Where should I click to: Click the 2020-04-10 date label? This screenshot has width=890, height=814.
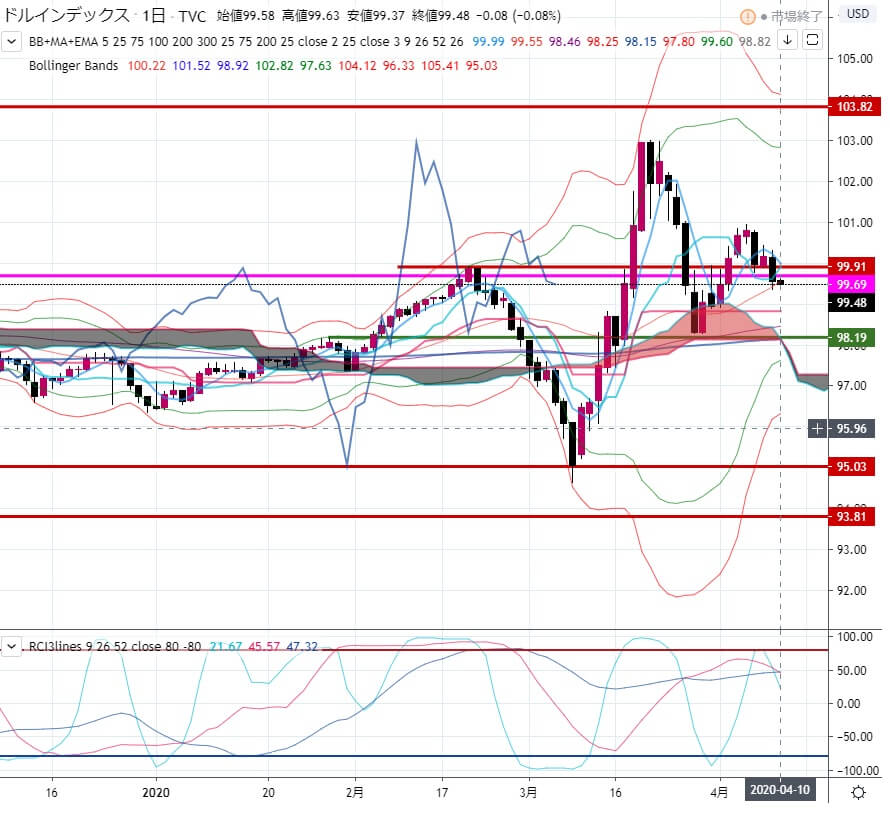pos(780,790)
